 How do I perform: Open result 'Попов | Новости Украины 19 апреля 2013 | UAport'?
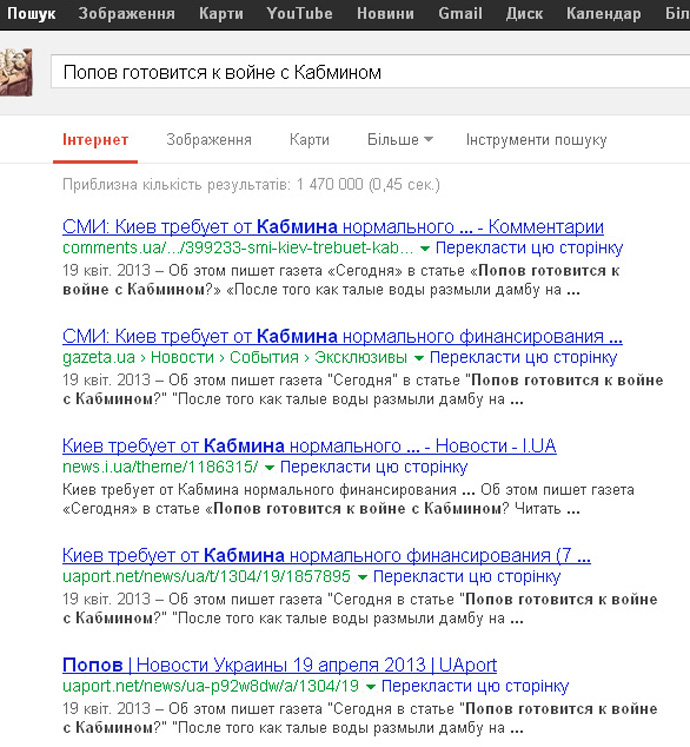click(x=280, y=665)
